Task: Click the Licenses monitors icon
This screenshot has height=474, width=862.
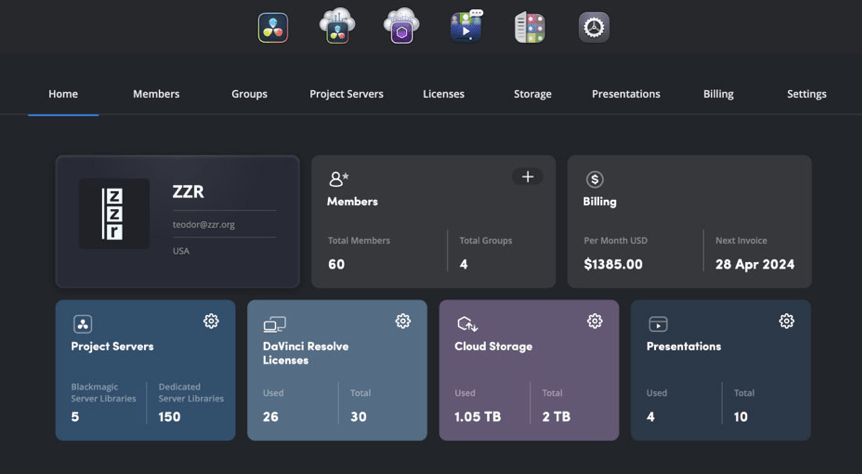Action: click(x=274, y=324)
